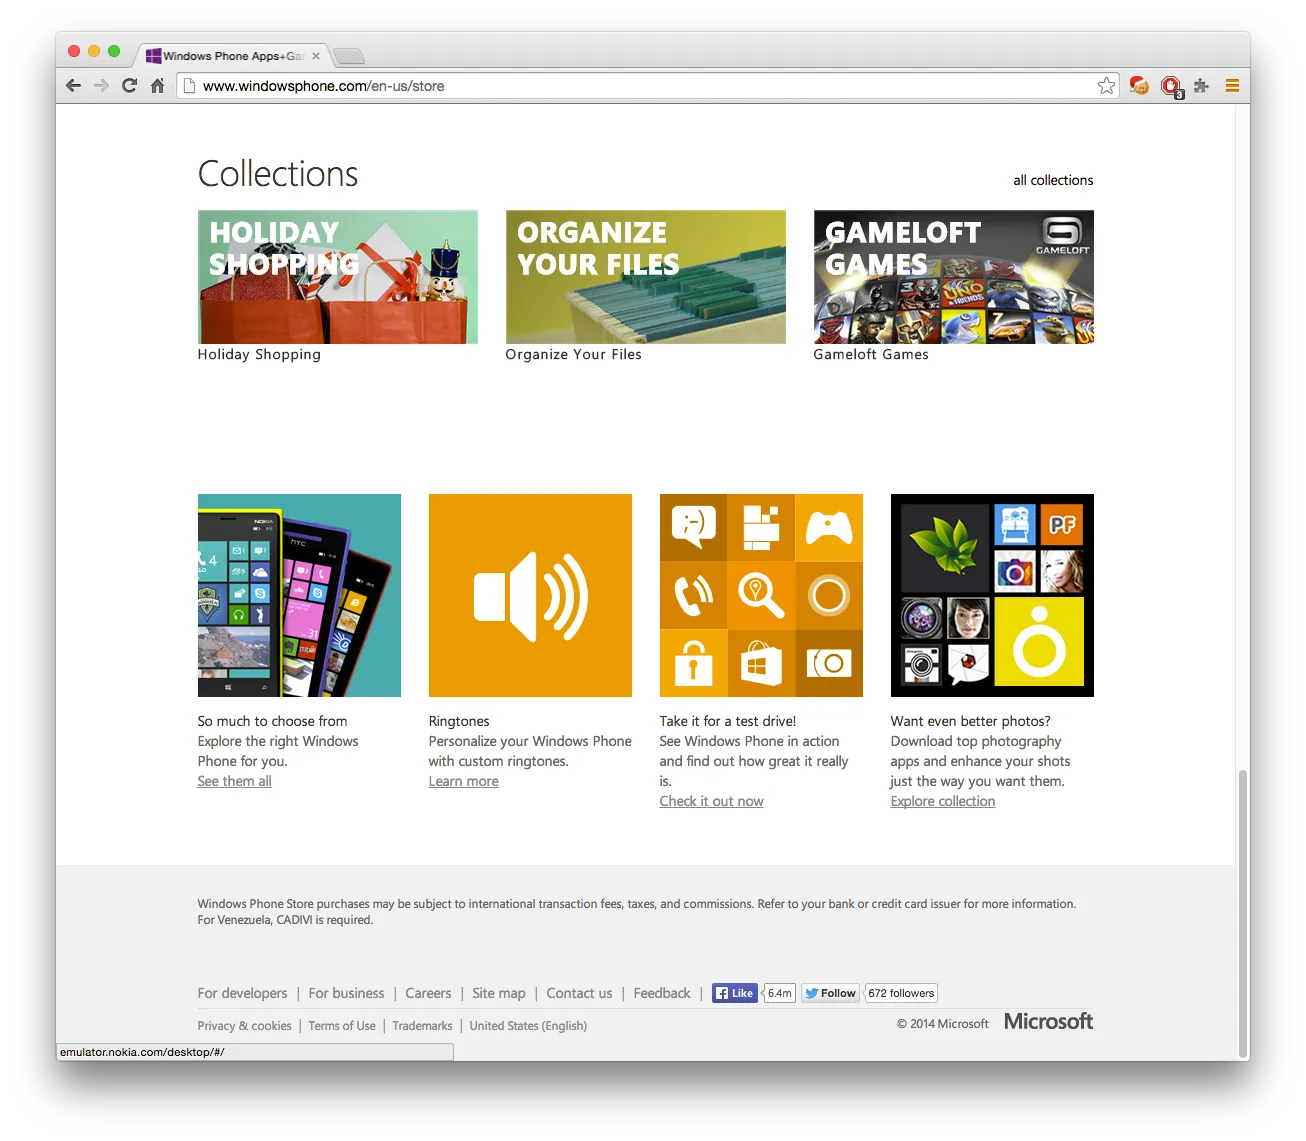The height and width of the screenshot is (1141, 1306).
Task: Open the Terms of Use link
Action: click(342, 1026)
